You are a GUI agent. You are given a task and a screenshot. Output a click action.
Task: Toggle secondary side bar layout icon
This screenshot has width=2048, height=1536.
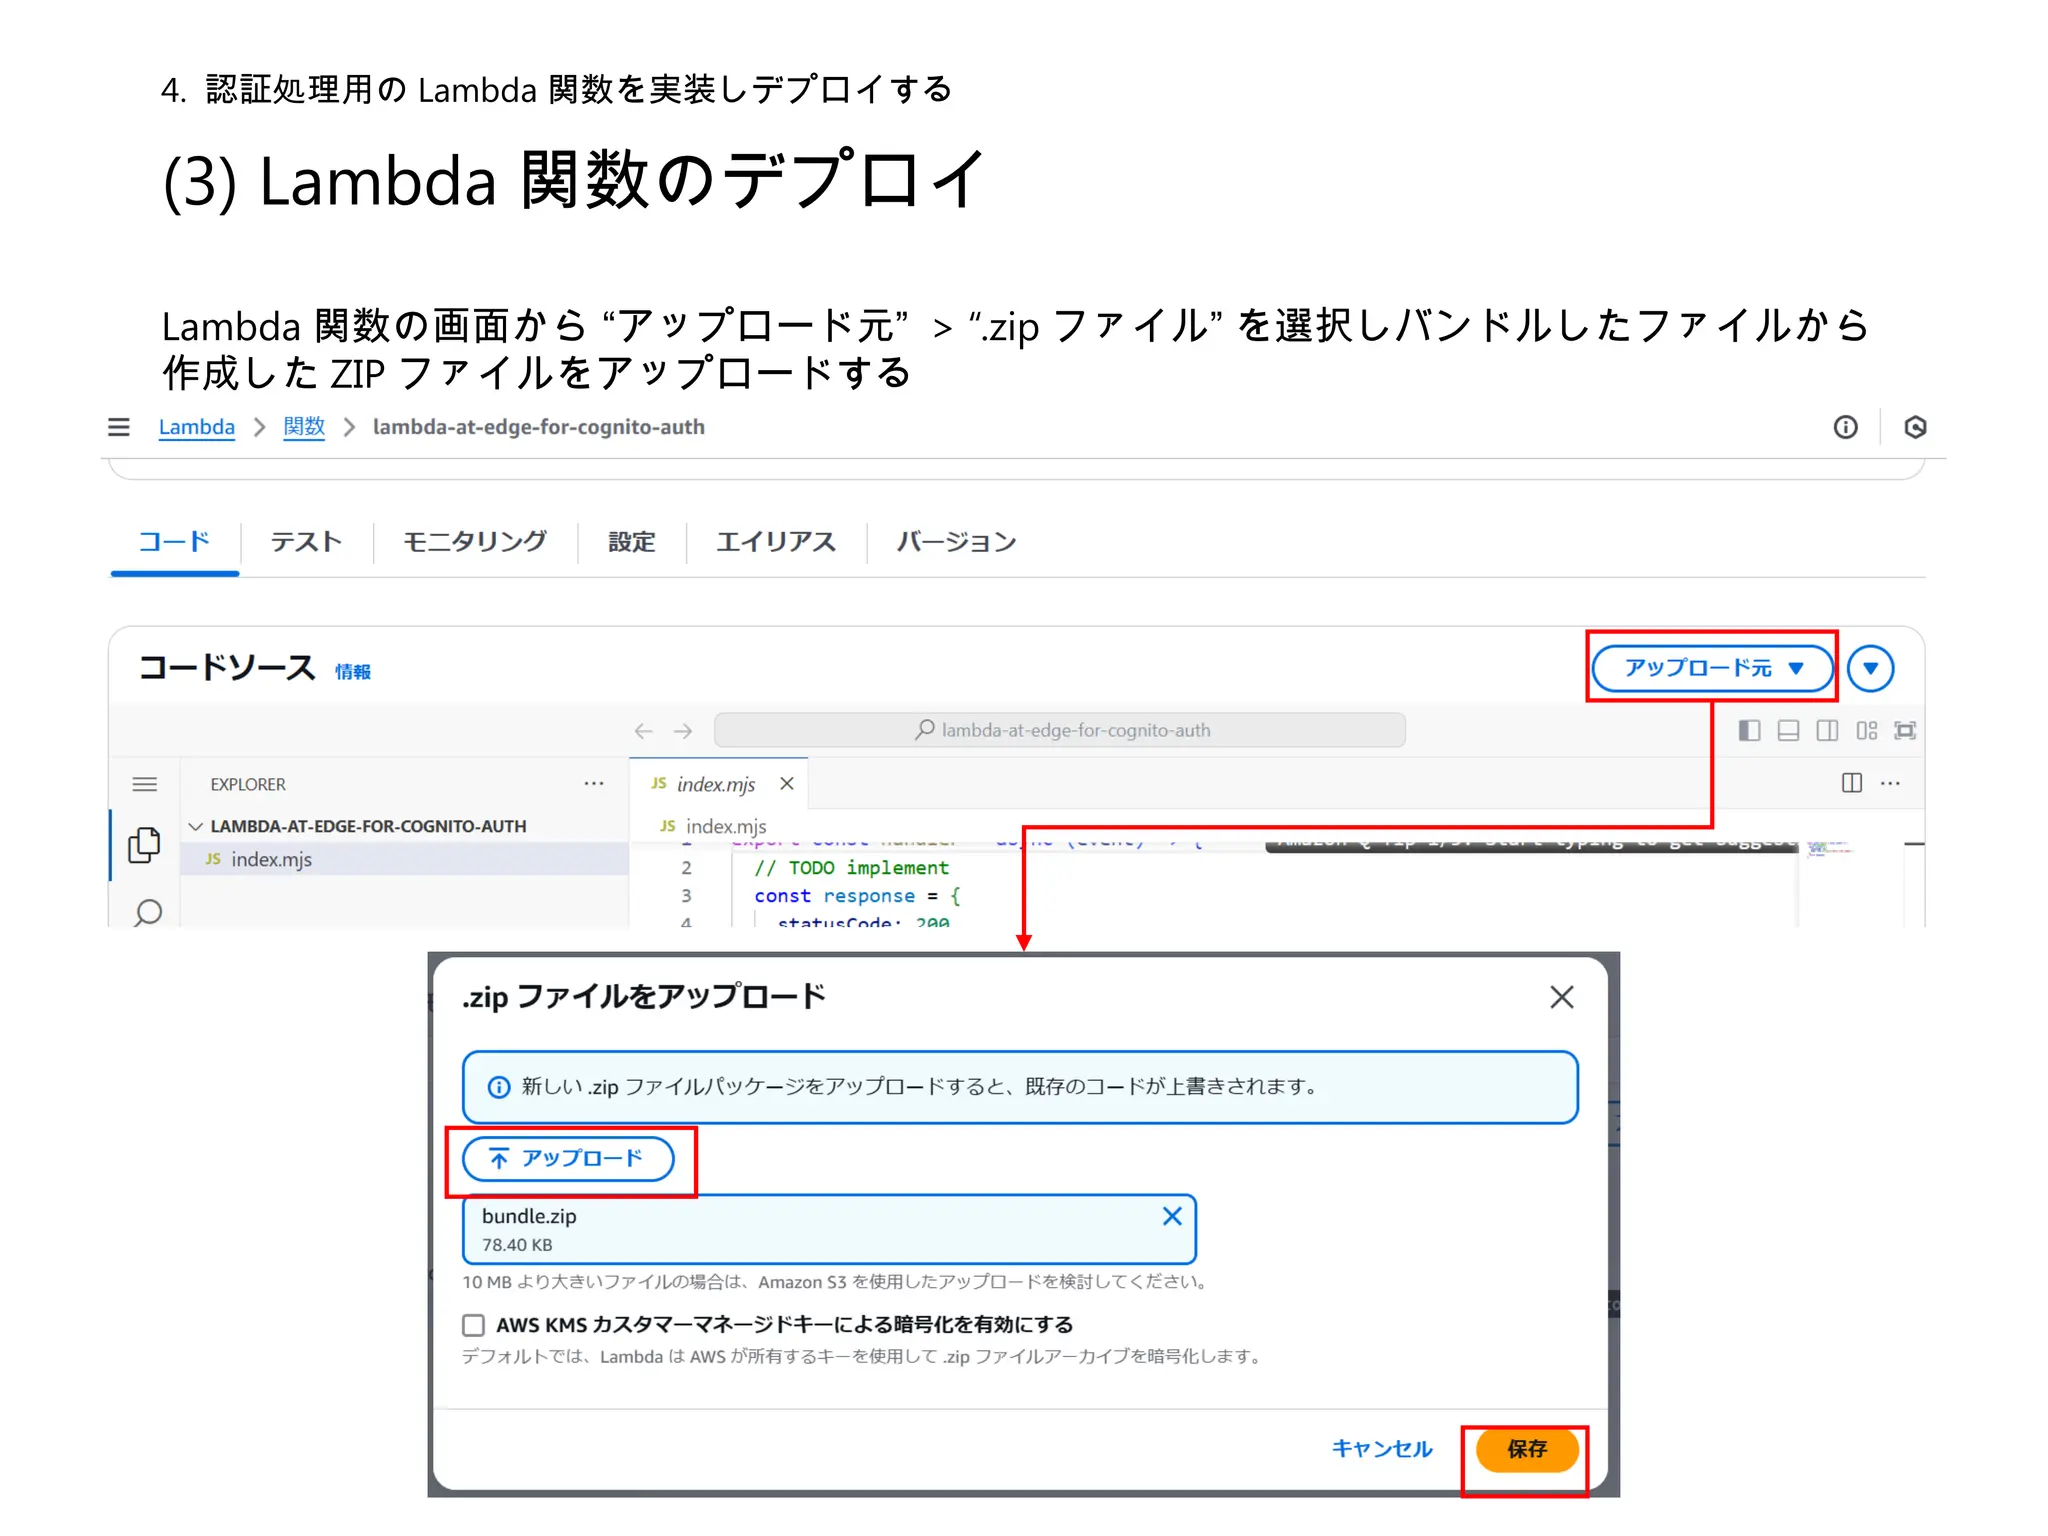coord(1827,731)
